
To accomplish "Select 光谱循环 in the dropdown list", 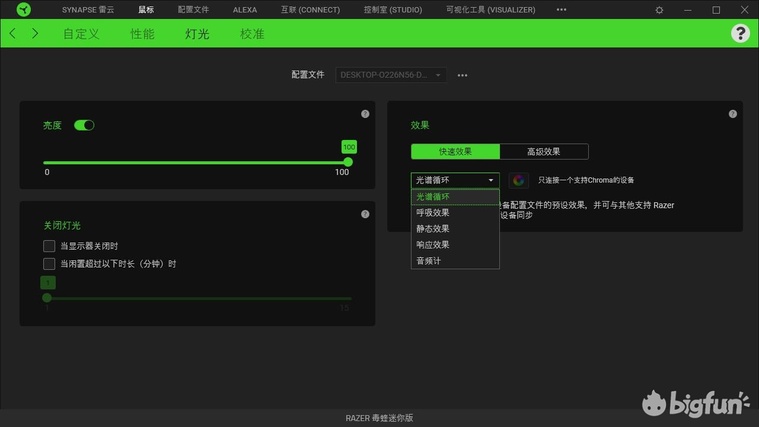I will [x=455, y=197].
